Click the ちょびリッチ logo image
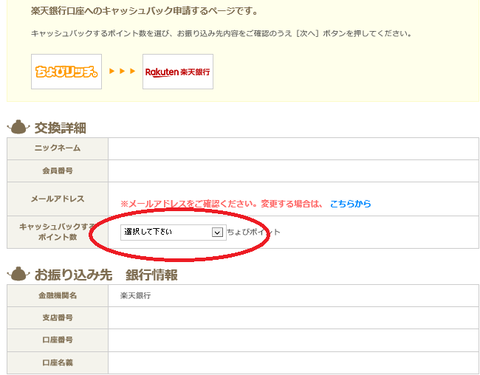Image resolution: width=480 pixels, height=375 pixels. [66, 72]
